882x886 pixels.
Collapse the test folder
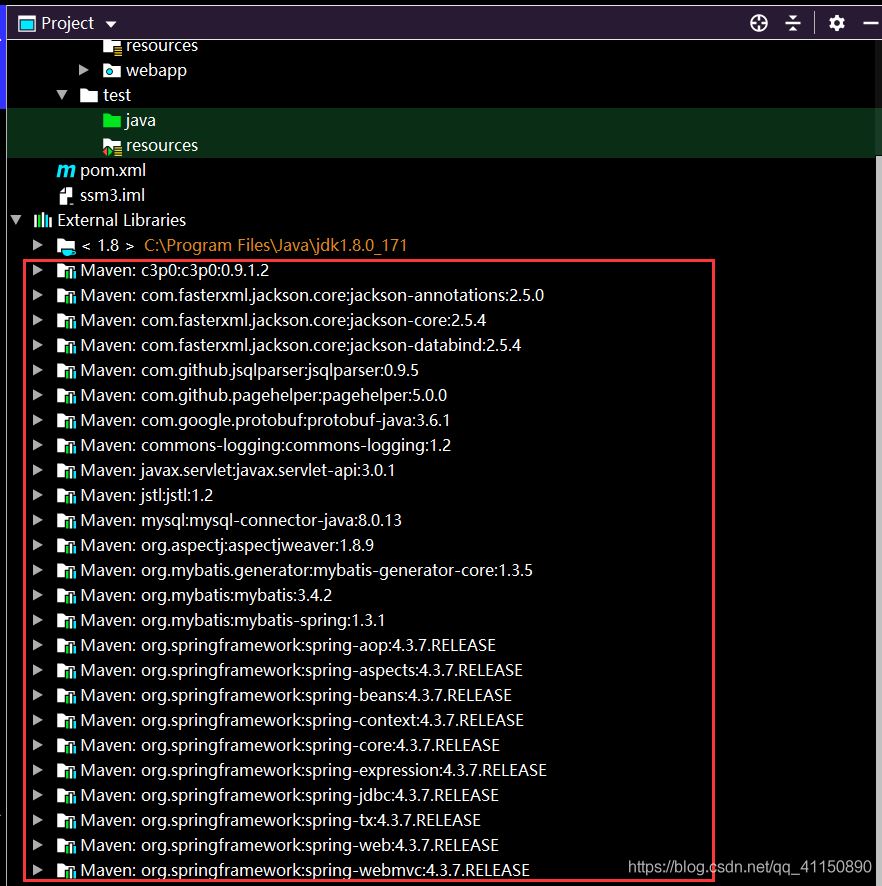[62, 96]
